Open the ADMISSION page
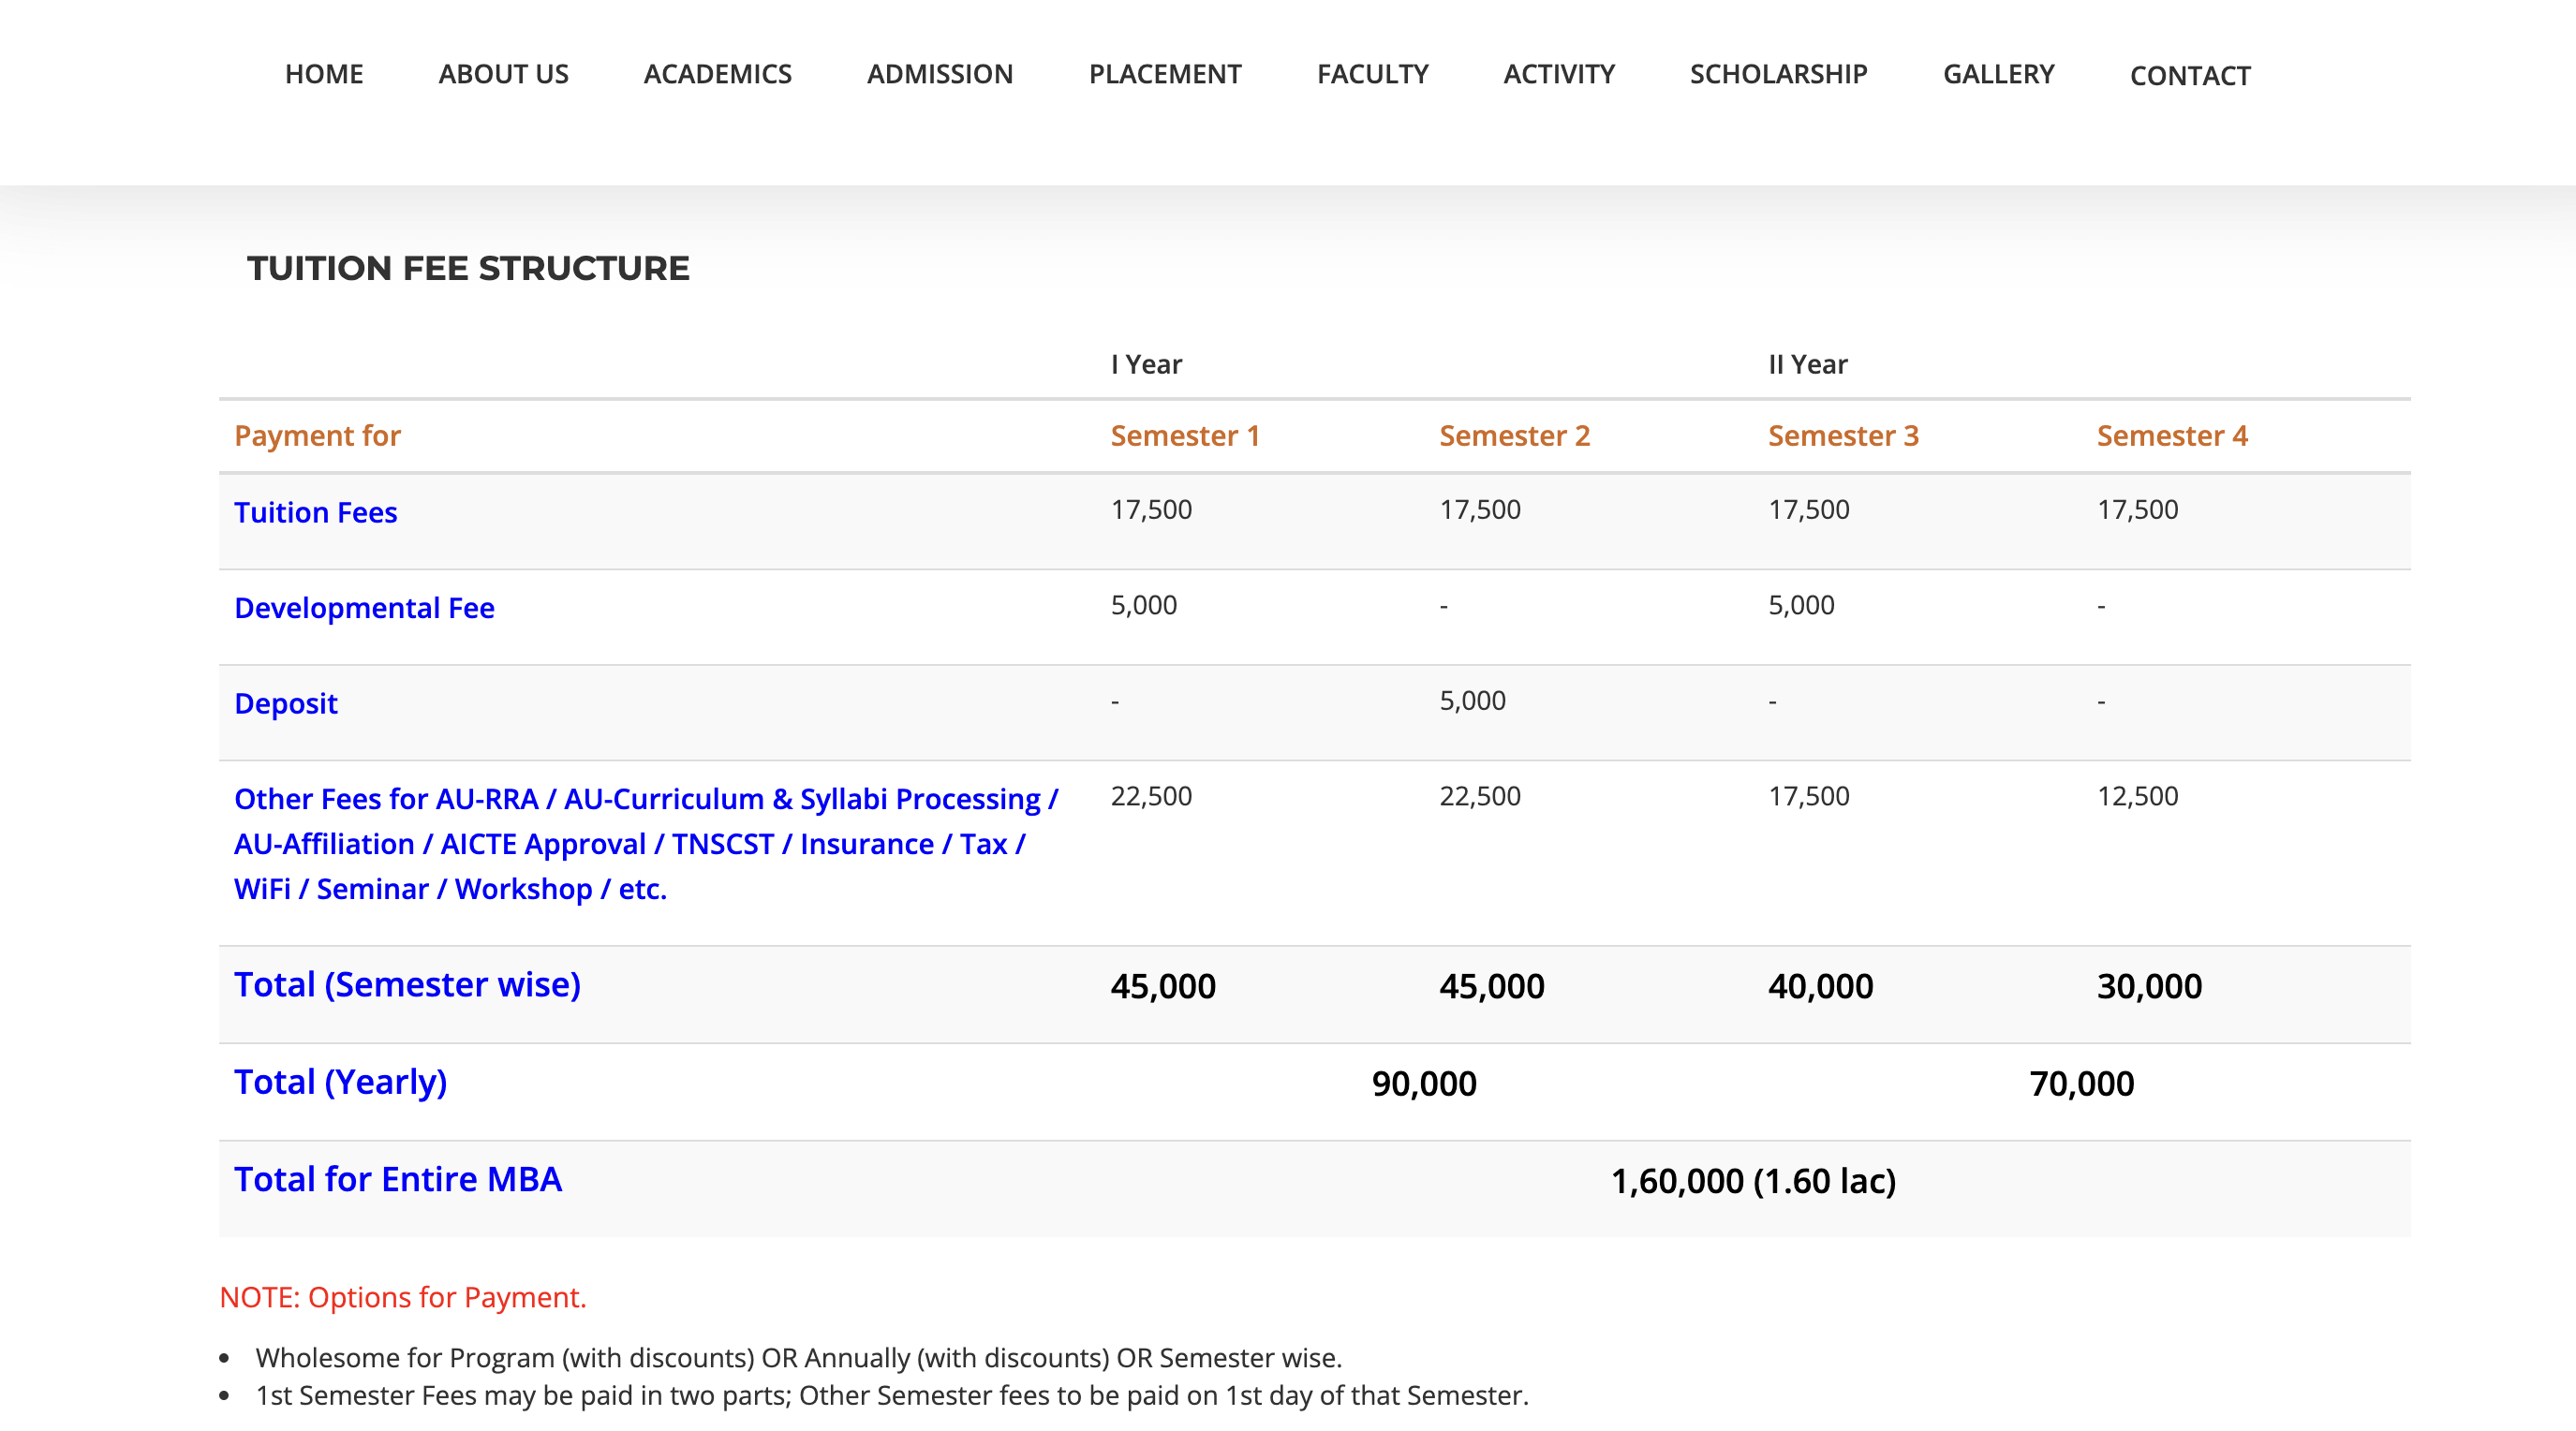This screenshot has width=2576, height=1431. click(941, 74)
